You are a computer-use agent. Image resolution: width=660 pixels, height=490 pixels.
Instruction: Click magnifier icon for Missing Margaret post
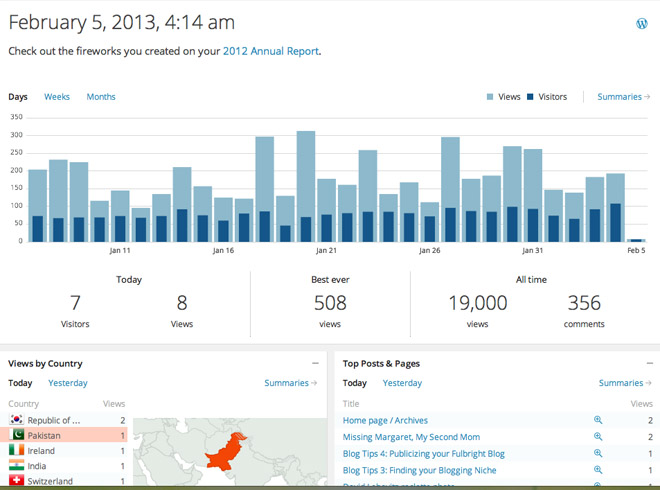coord(598,437)
